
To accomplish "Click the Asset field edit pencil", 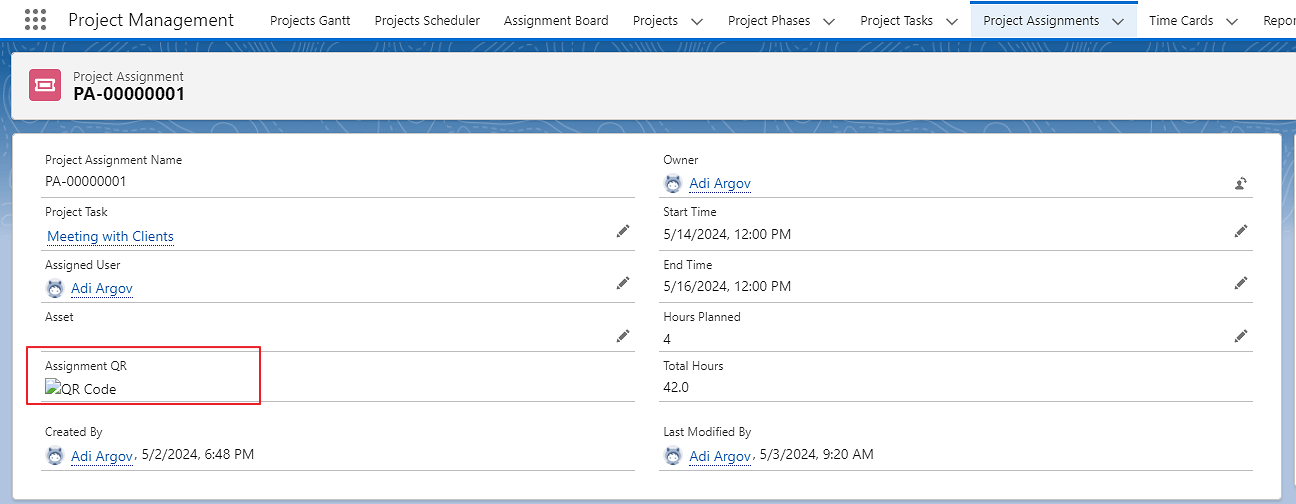I will pos(623,336).
